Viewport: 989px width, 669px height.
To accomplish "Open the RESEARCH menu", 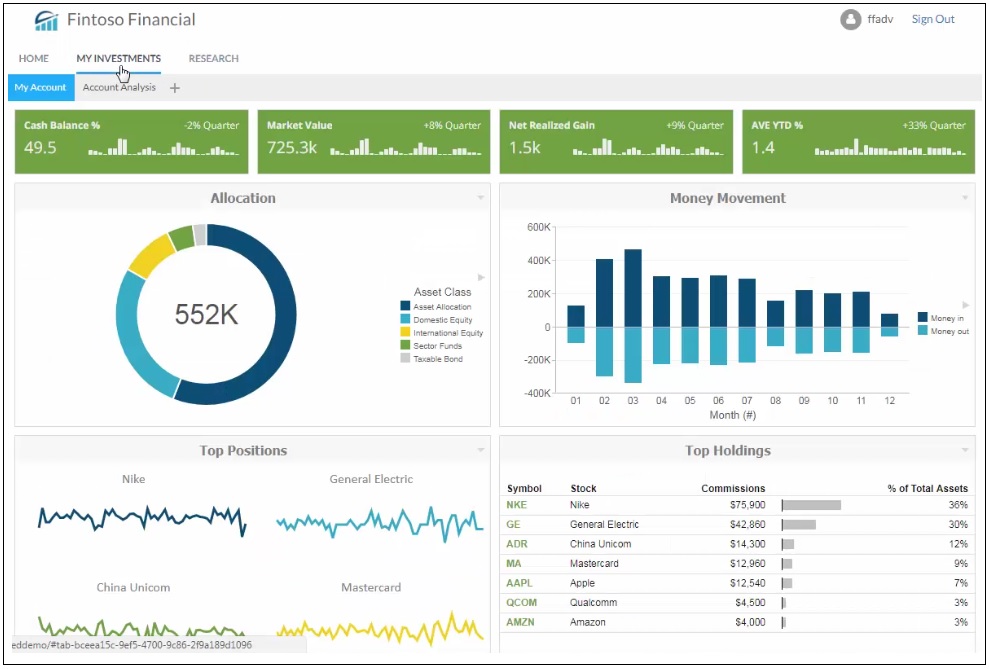I will coord(214,59).
